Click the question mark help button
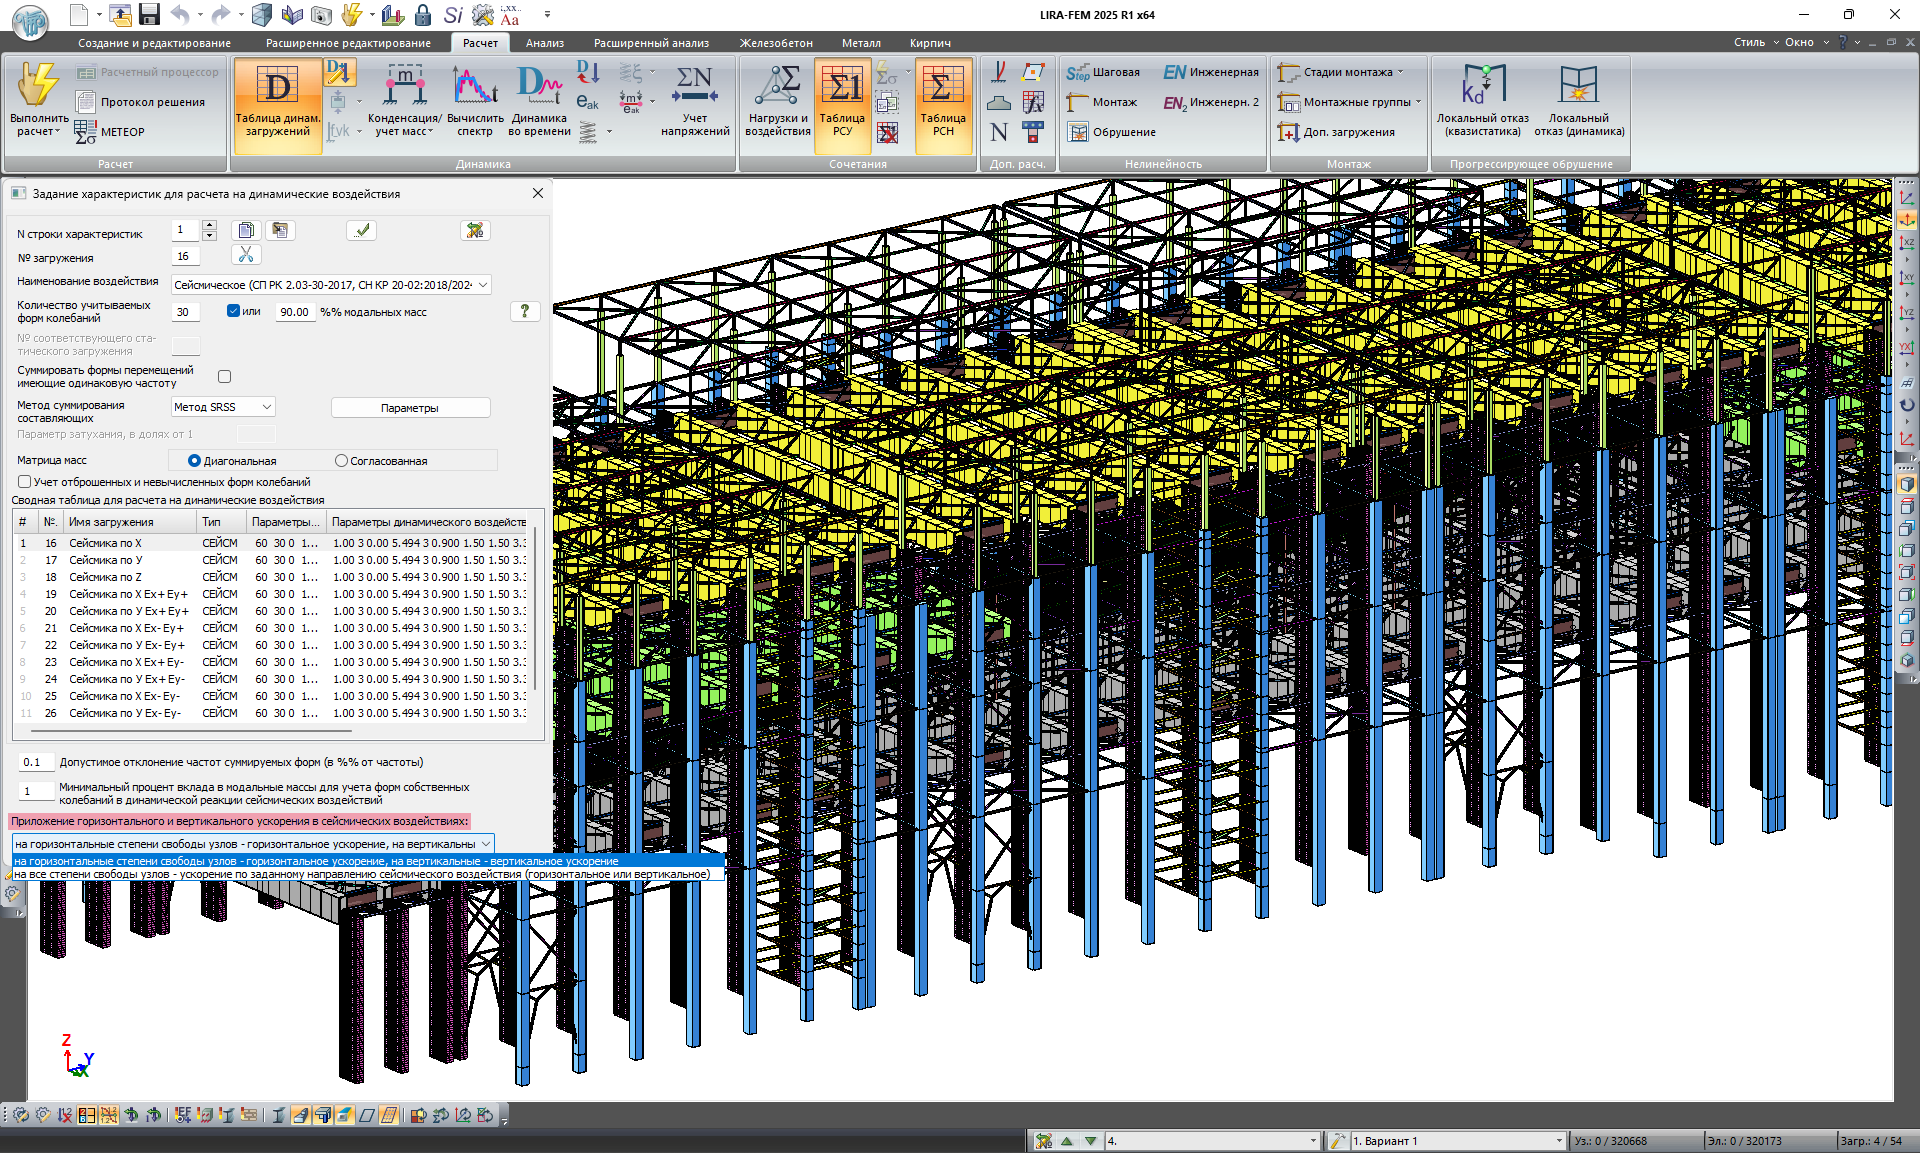The width and height of the screenshot is (1920, 1153). [x=525, y=311]
